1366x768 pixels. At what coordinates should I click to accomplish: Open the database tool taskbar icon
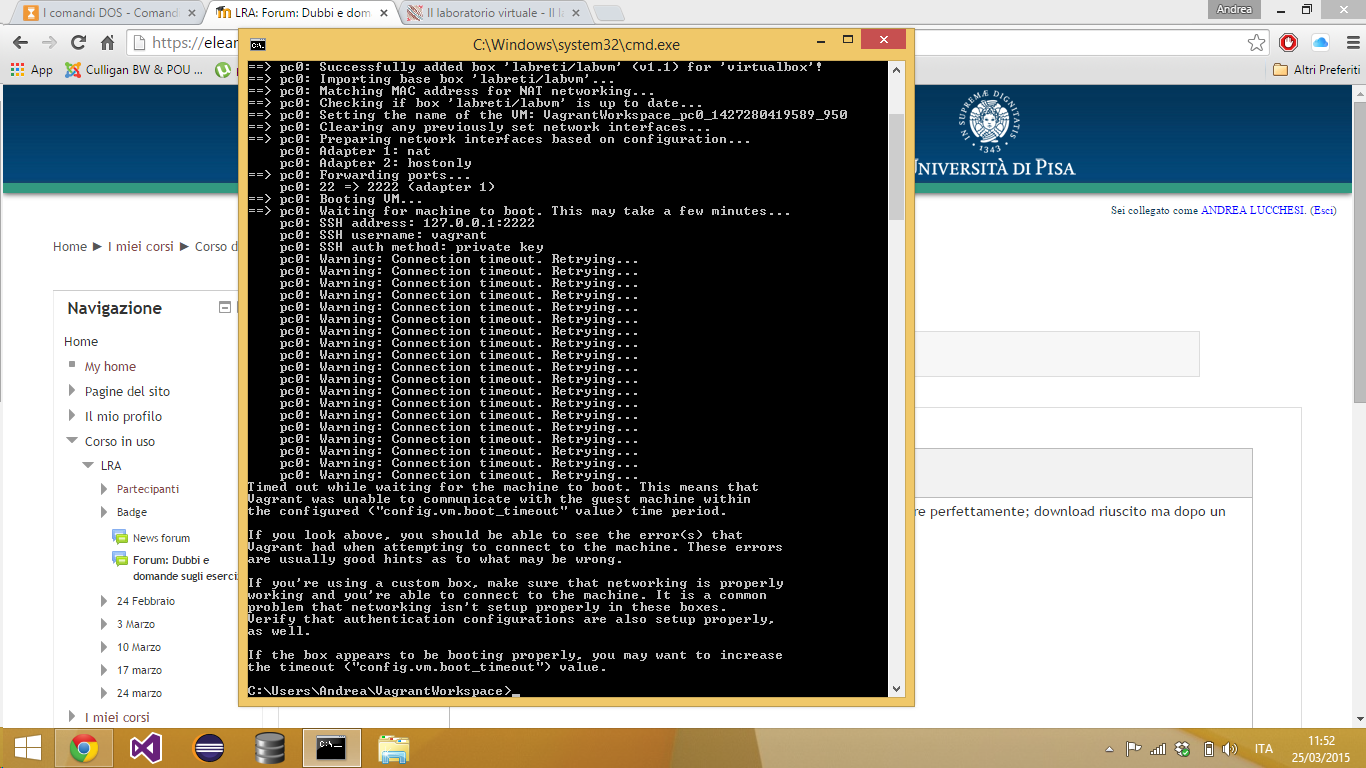(270, 748)
